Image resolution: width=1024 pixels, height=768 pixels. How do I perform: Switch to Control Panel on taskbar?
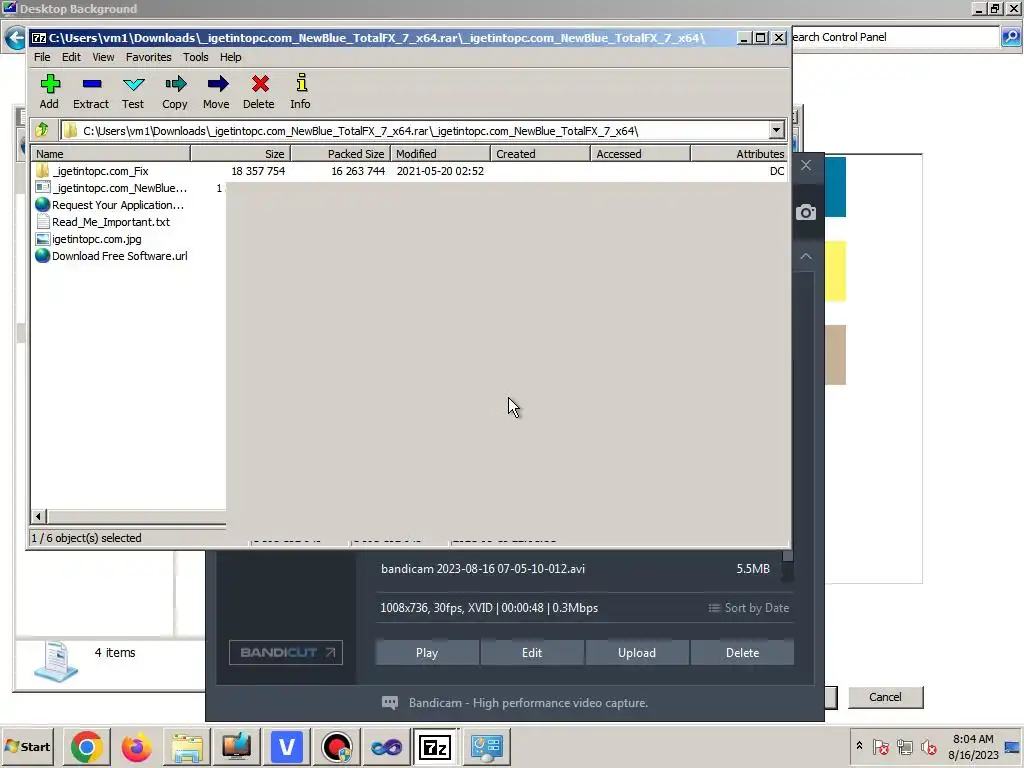(487, 747)
